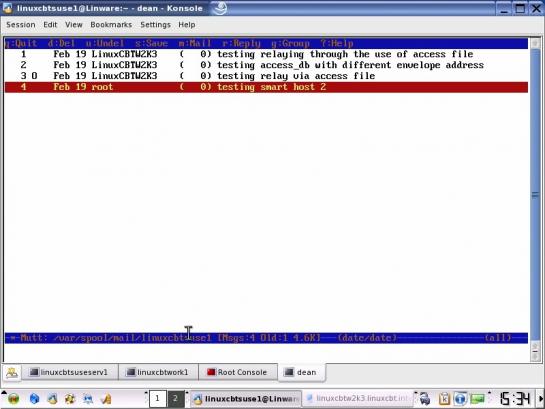545x409 pixels.
Task: Launch the home folder icon in panel
Action: (52, 399)
